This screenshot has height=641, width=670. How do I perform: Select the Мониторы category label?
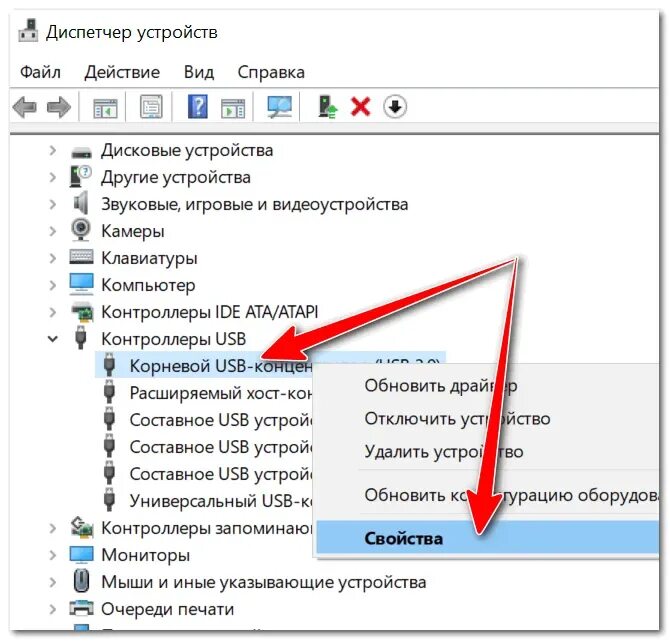coord(145,555)
